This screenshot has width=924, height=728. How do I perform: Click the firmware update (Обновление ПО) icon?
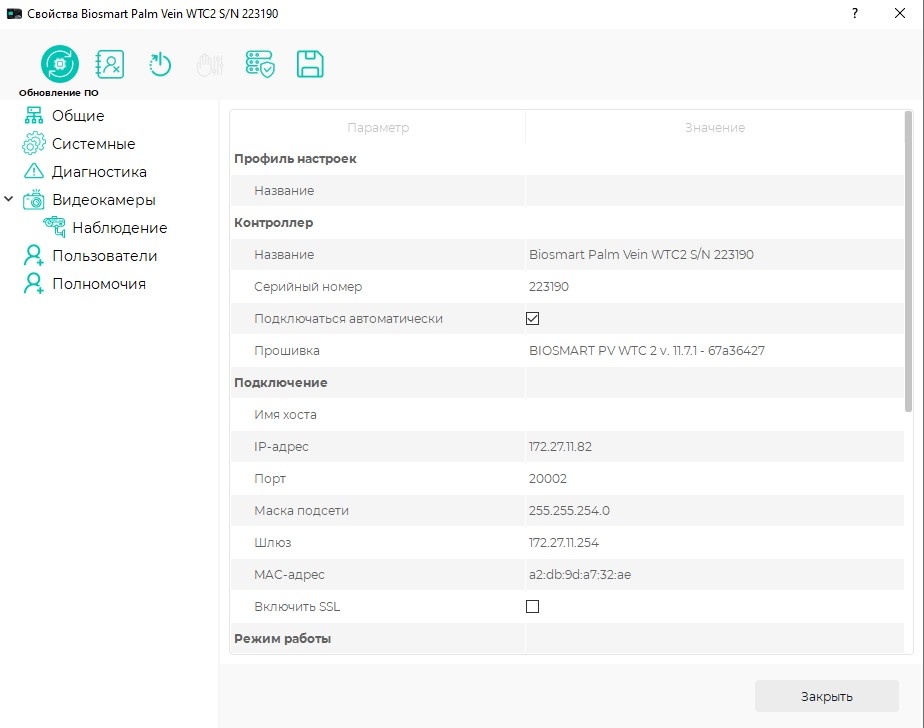[60, 64]
